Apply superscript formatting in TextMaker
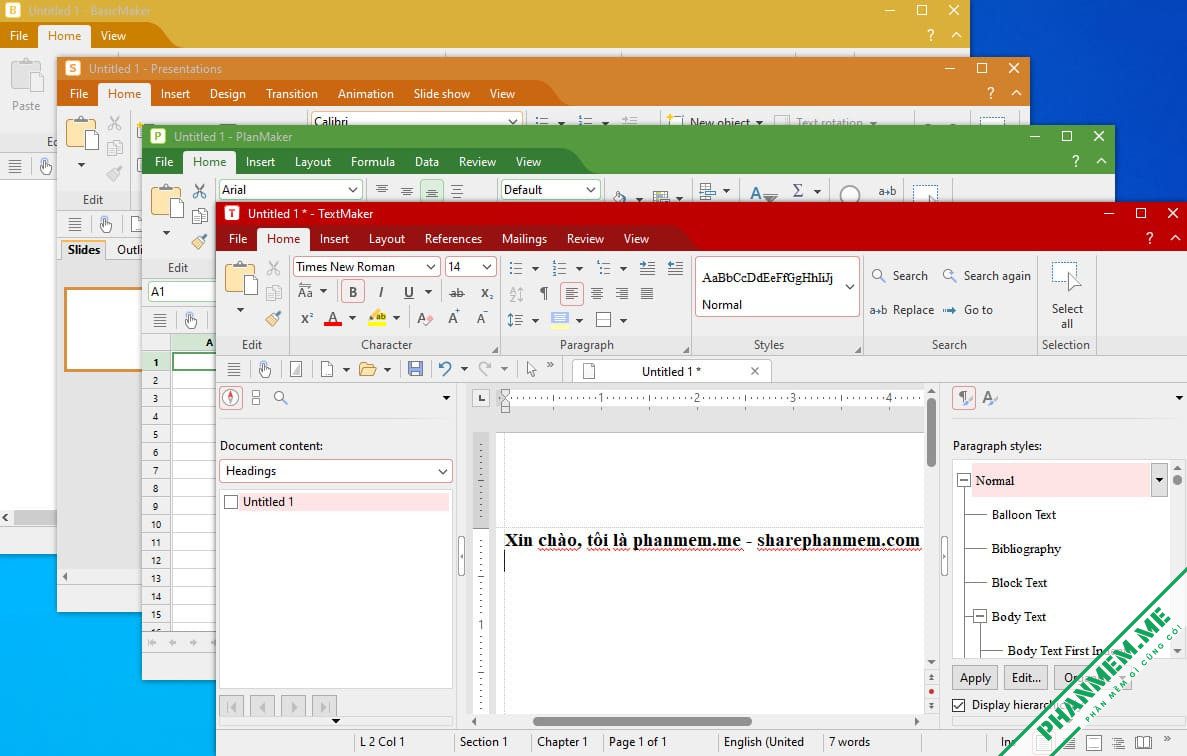Screen dimensions: 1187x756 coord(307,319)
